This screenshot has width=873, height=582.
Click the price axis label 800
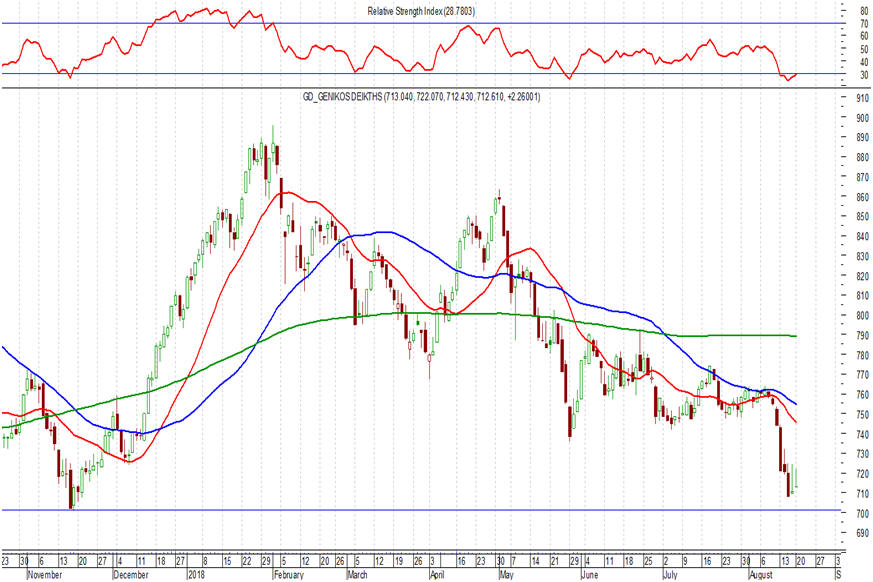[x=862, y=316]
